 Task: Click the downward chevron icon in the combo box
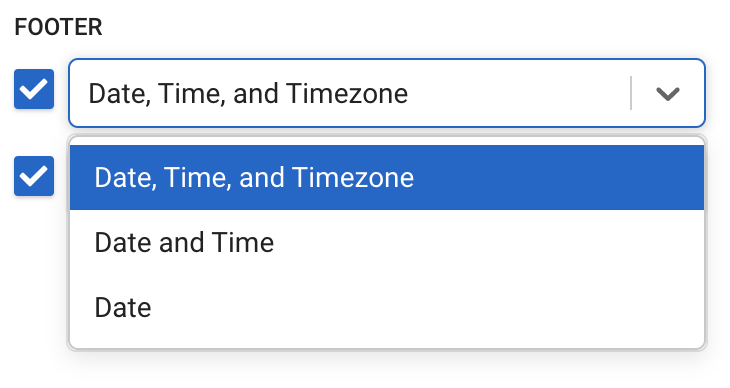tap(668, 94)
